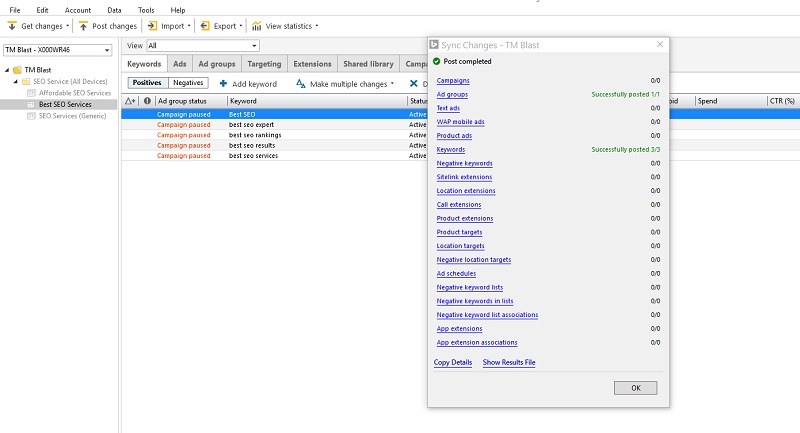Open the Get changes dropdown arrow
The image size is (800, 433).
(x=67, y=26)
